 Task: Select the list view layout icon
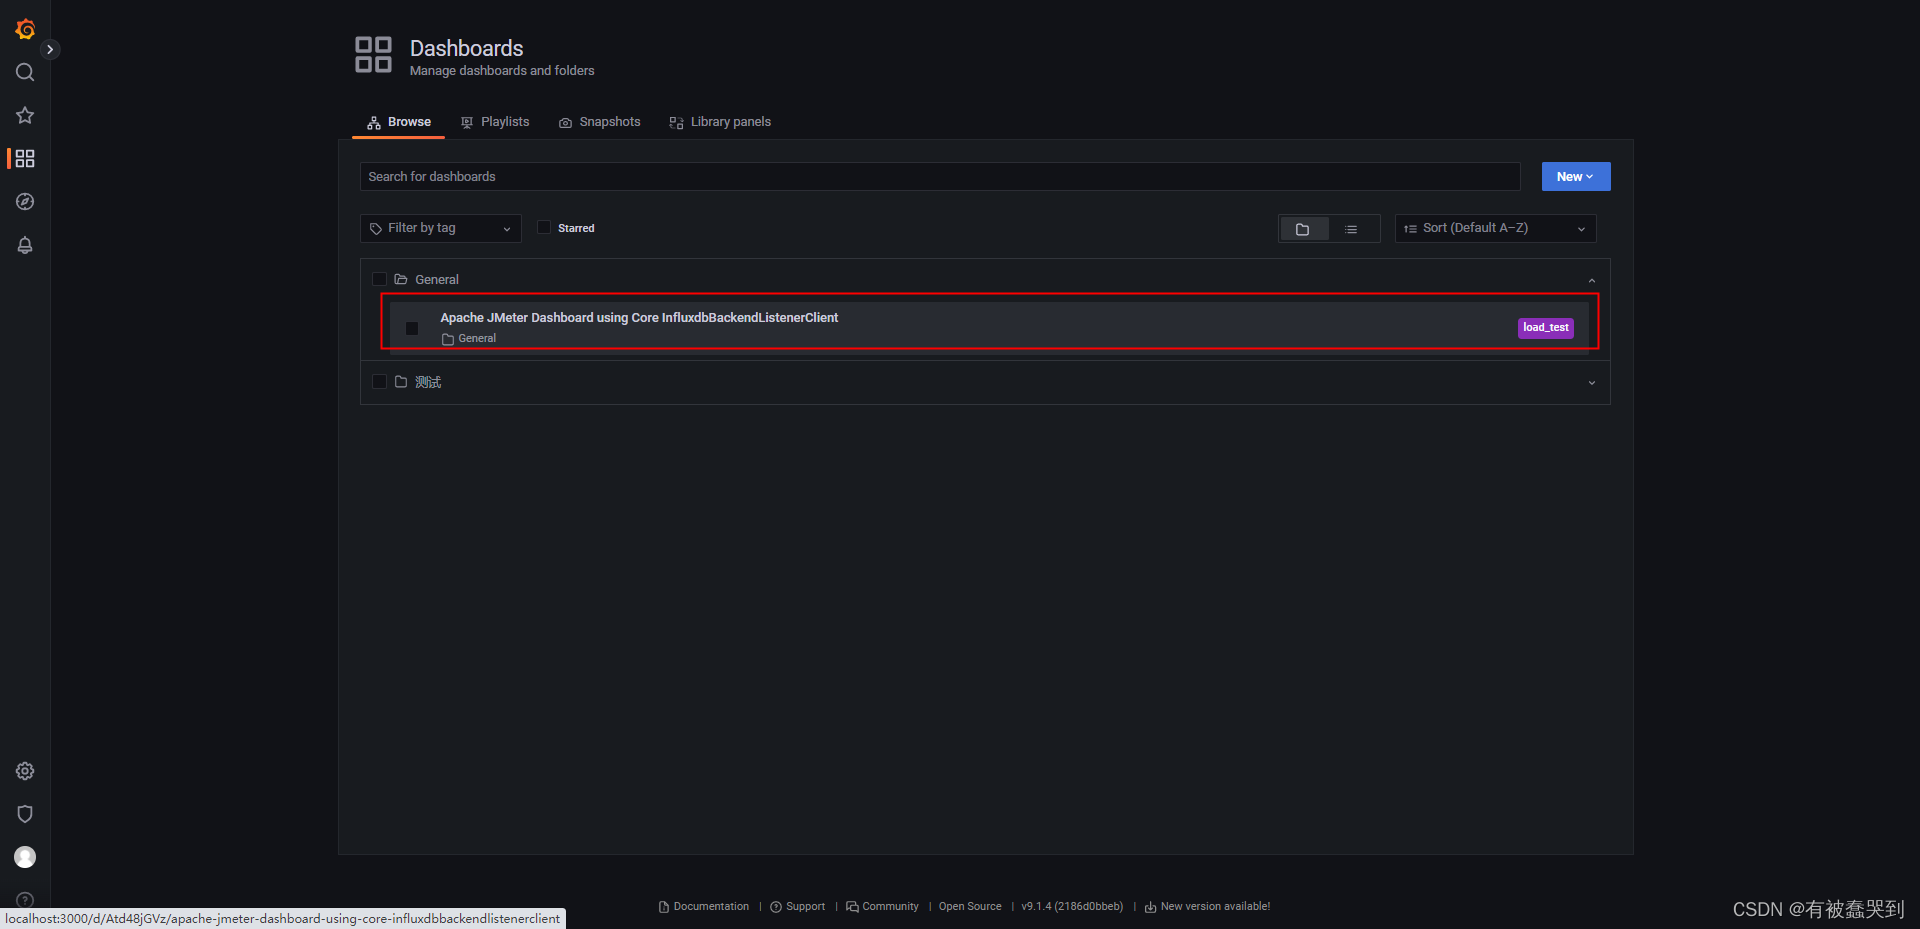click(1351, 229)
